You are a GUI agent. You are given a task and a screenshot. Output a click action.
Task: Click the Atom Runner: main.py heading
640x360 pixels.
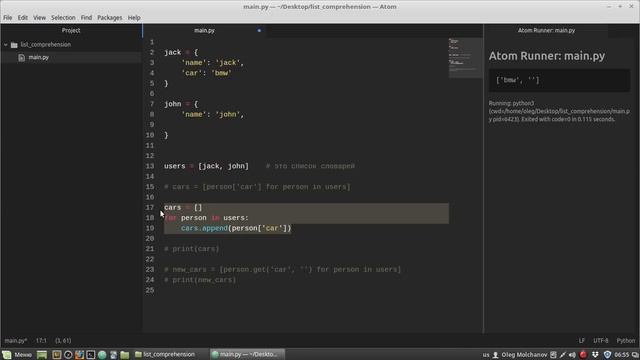(547, 56)
